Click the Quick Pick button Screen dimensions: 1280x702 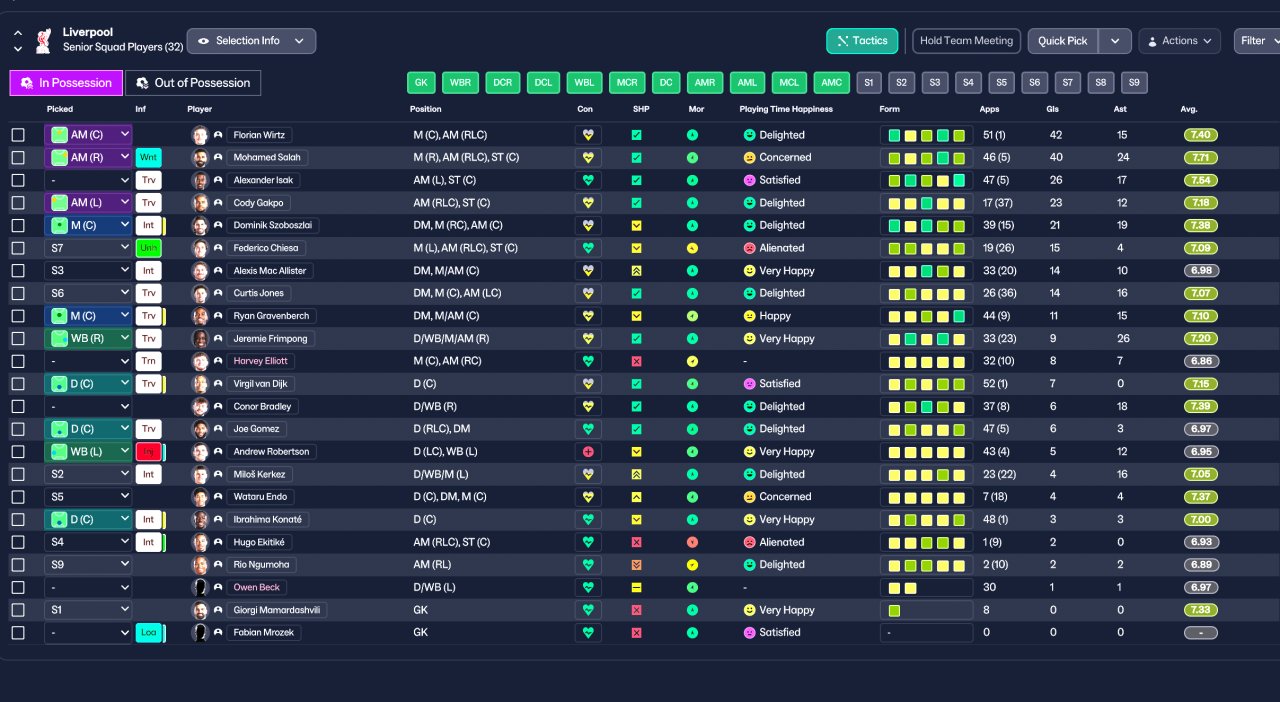1063,41
